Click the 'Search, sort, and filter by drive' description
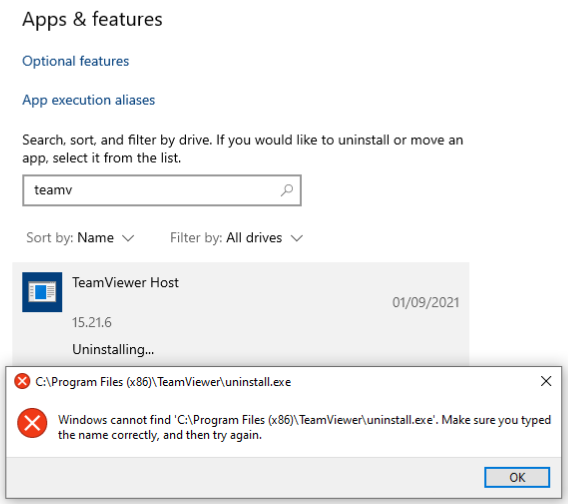 click(x=243, y=149)
